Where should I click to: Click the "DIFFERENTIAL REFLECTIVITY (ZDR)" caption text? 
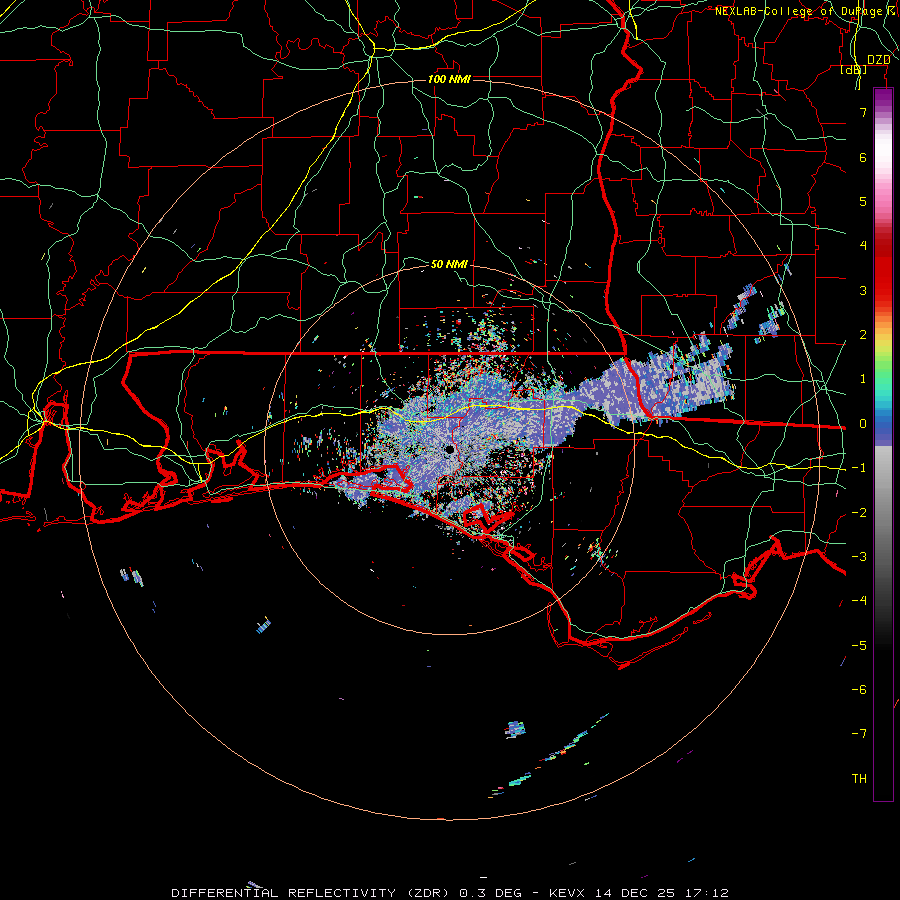313,893
